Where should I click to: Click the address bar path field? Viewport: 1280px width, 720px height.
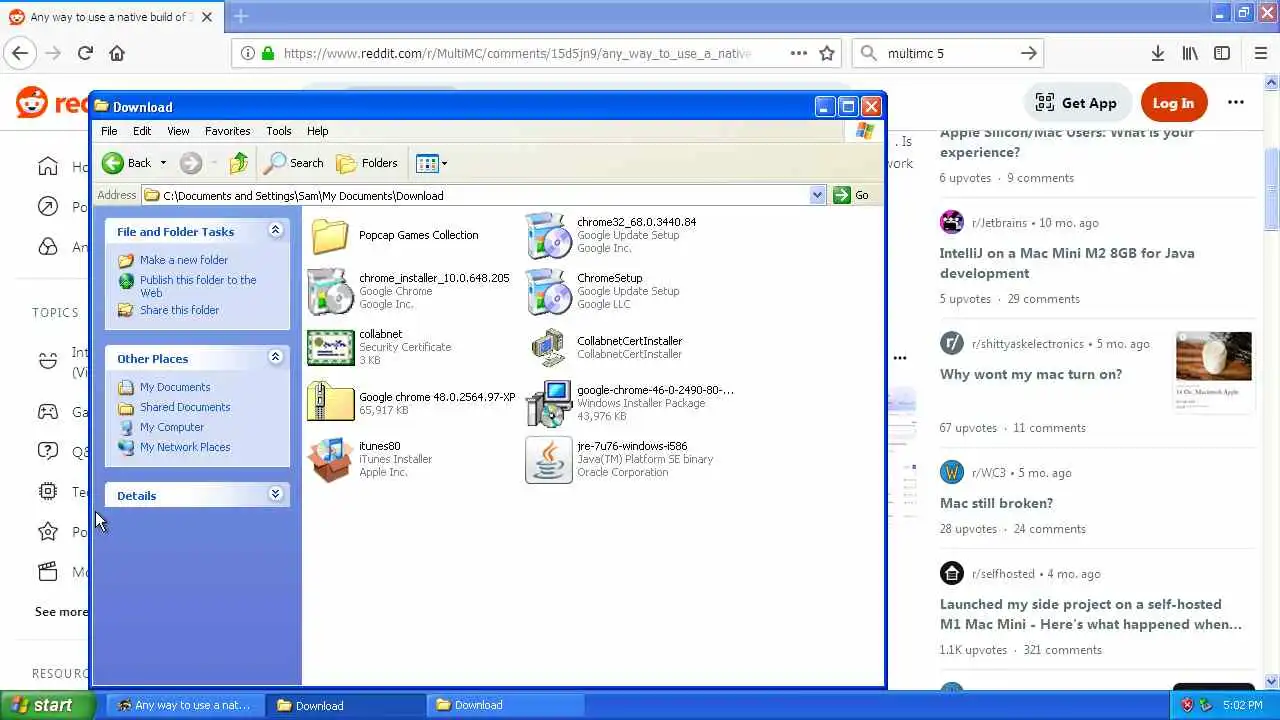coord(476,195)
